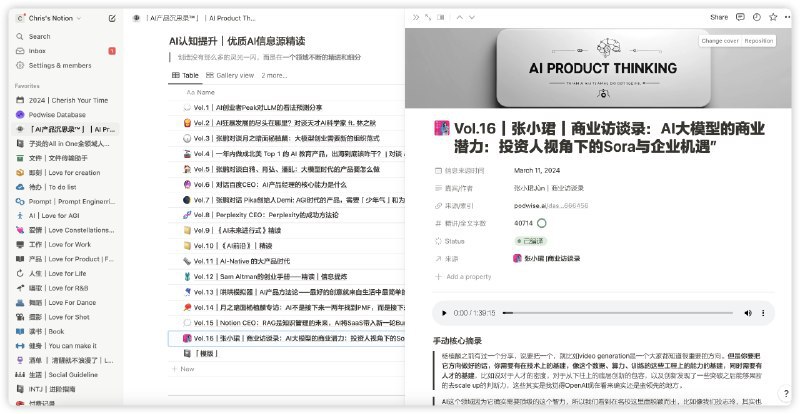Screen dimensions: 800x414
Task: View page history with the clock icon
Action: pos(757,17)
